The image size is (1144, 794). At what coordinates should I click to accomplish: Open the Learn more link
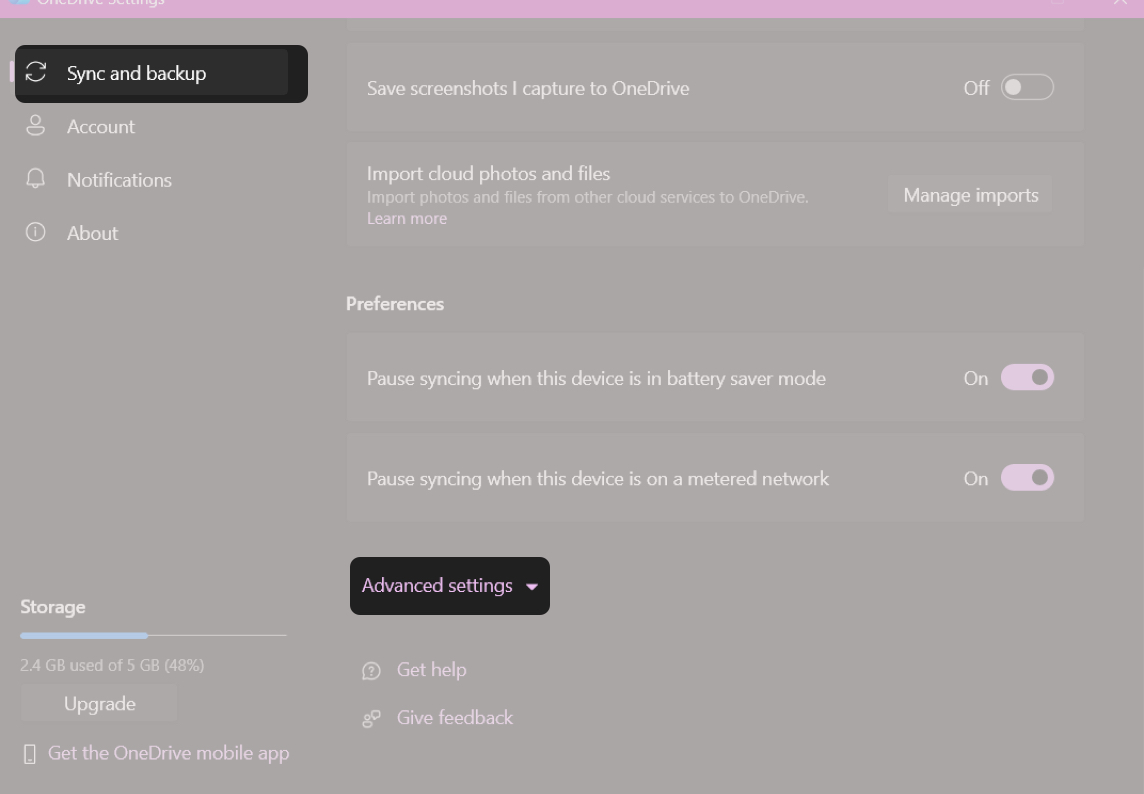point(406,218)
